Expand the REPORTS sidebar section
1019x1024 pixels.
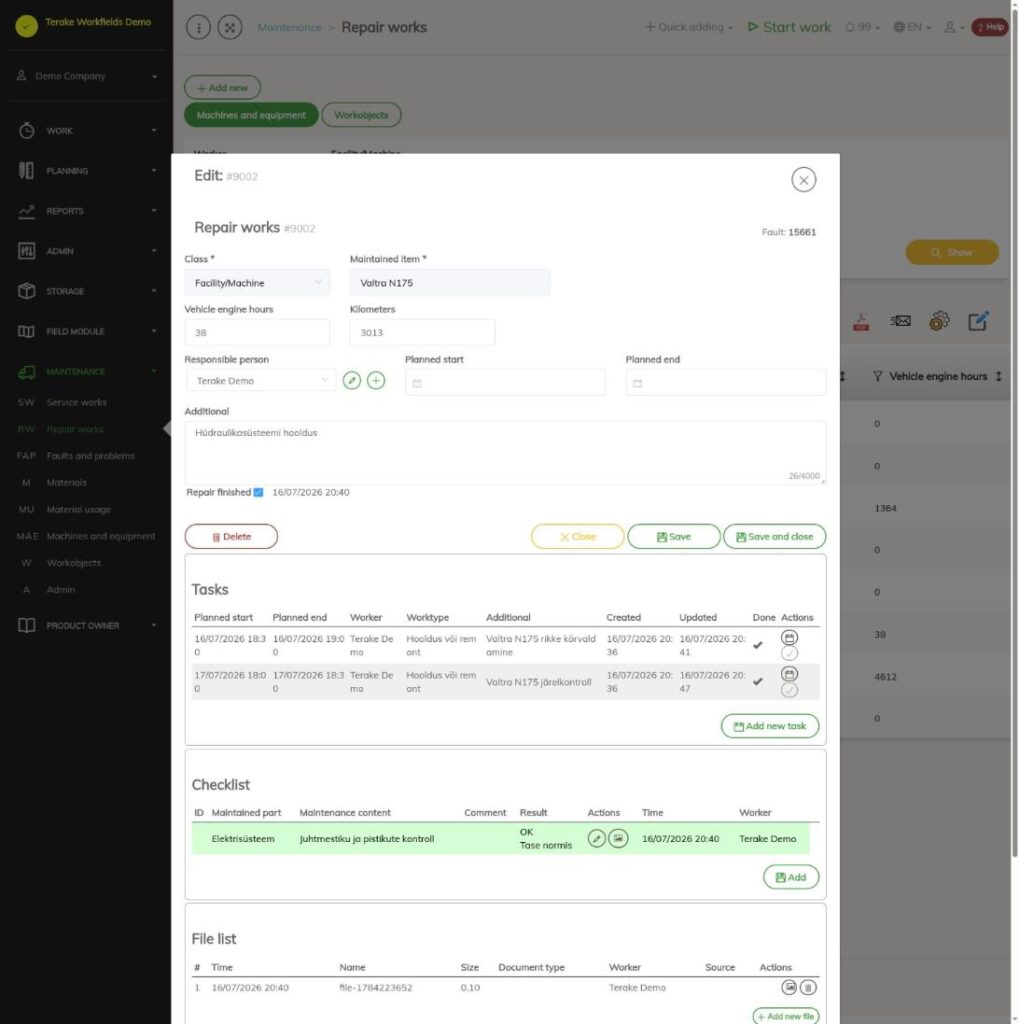click(86, 211)
